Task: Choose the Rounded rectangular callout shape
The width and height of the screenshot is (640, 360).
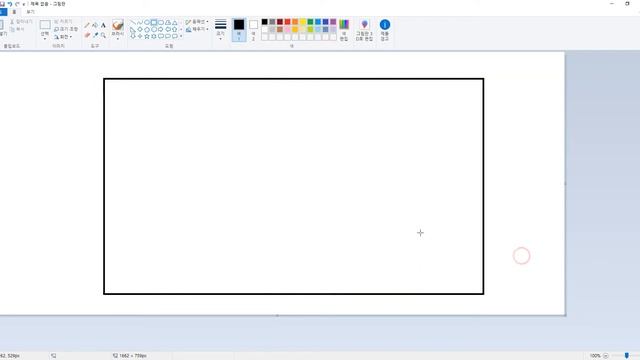Action: 161,36
